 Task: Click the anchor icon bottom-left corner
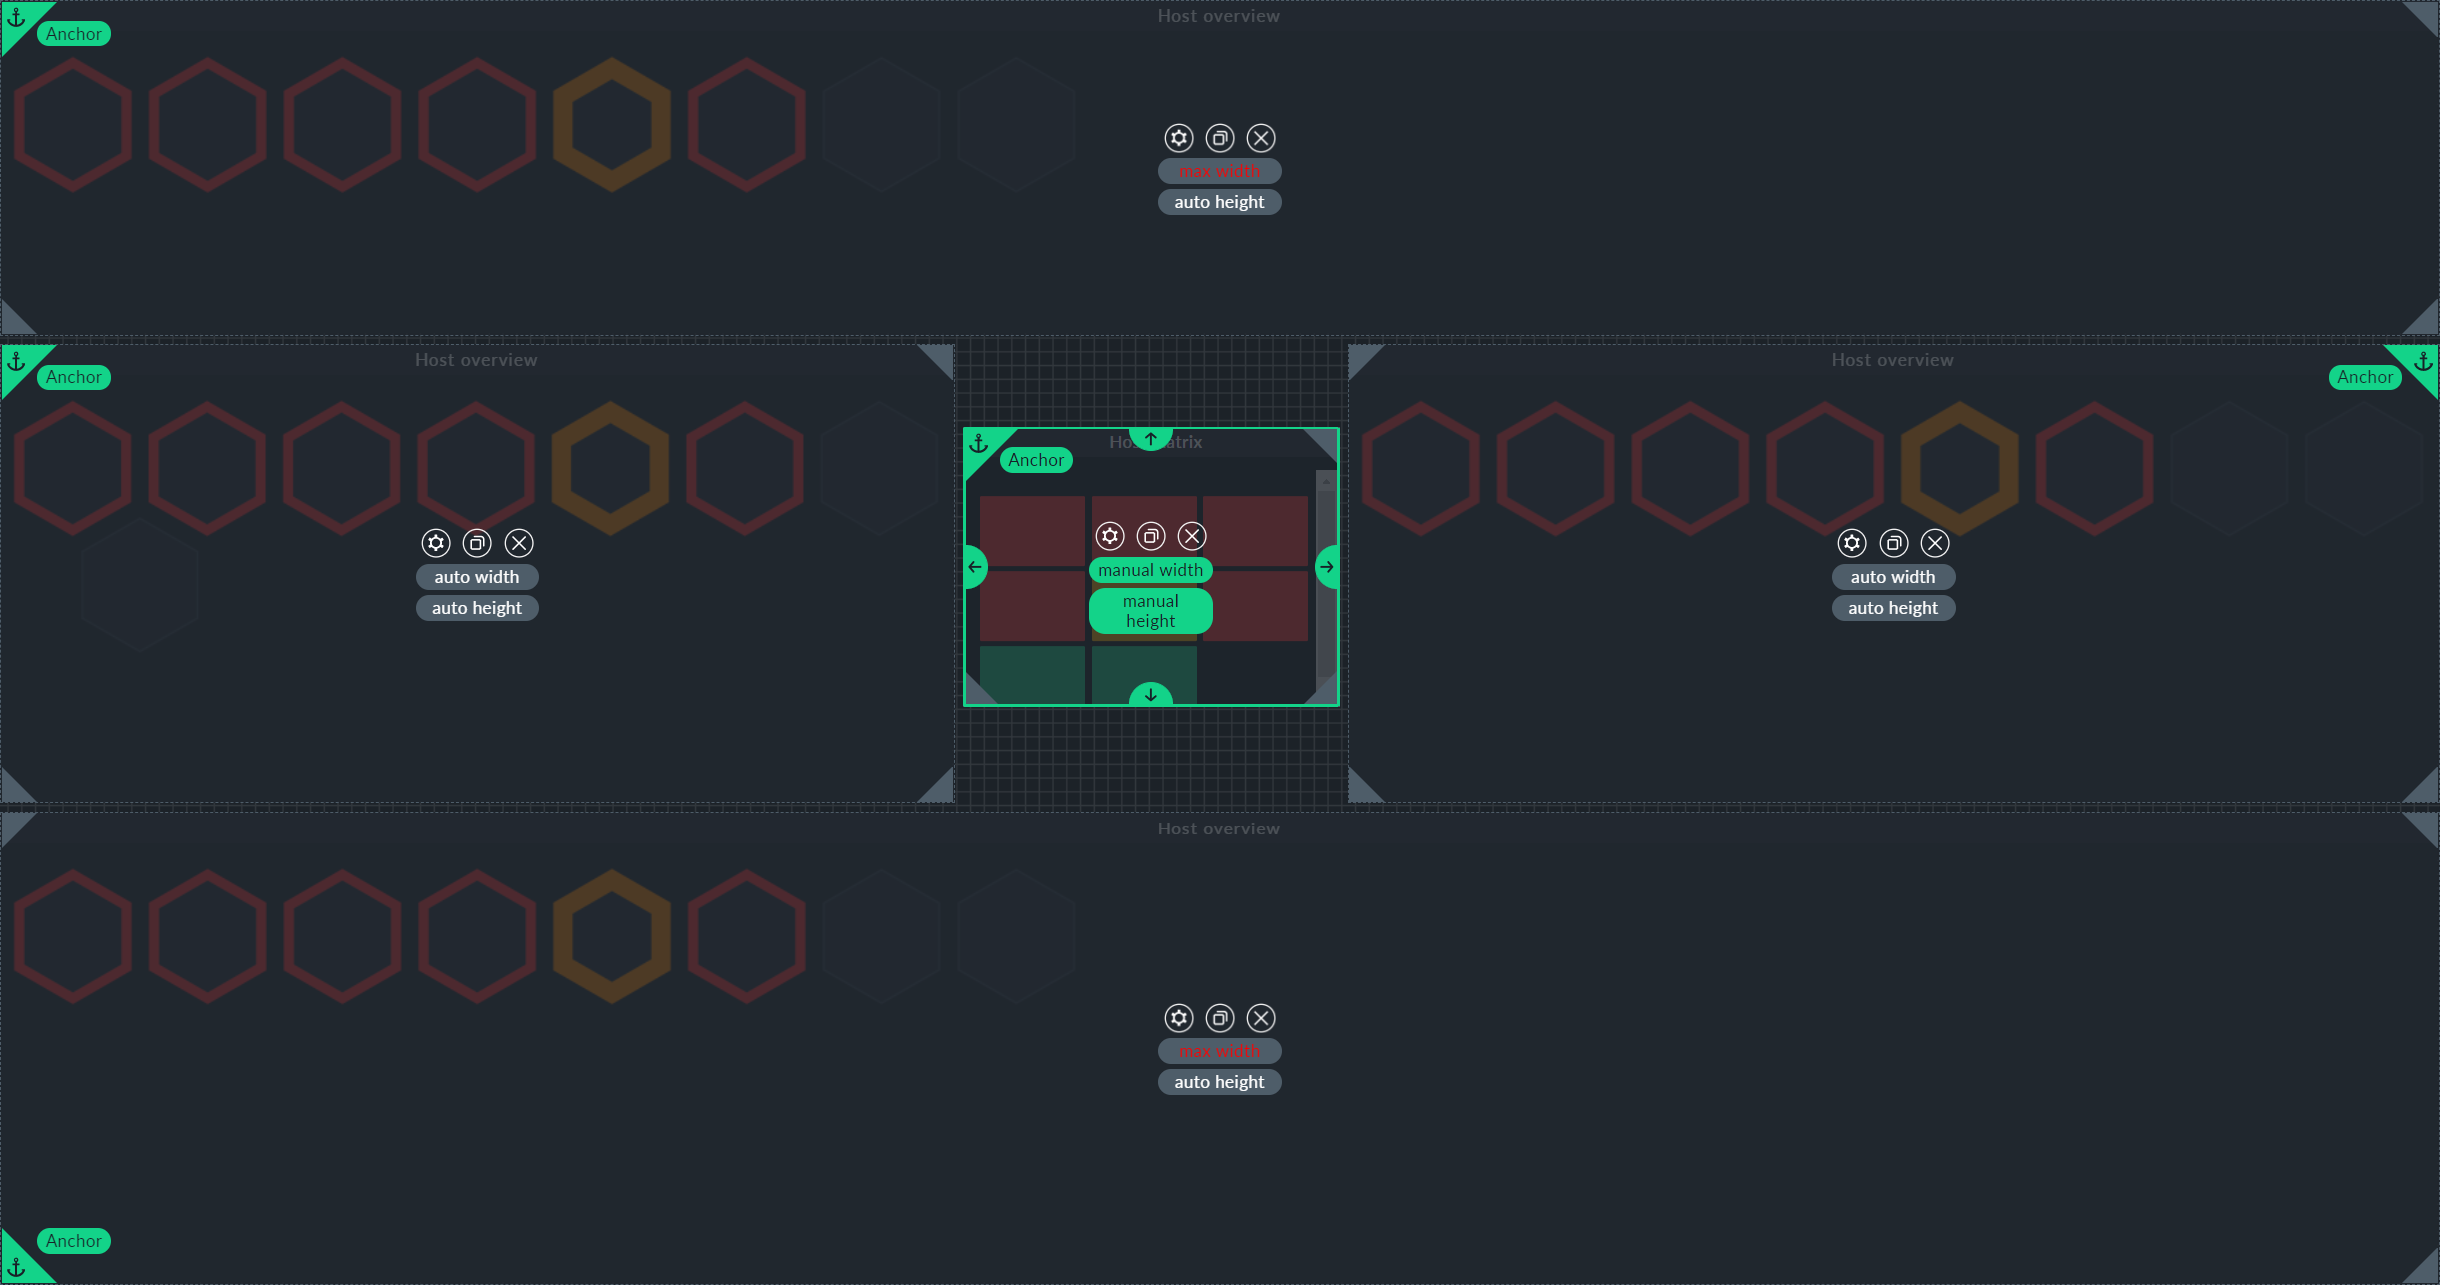click(x=16, y=1262)
